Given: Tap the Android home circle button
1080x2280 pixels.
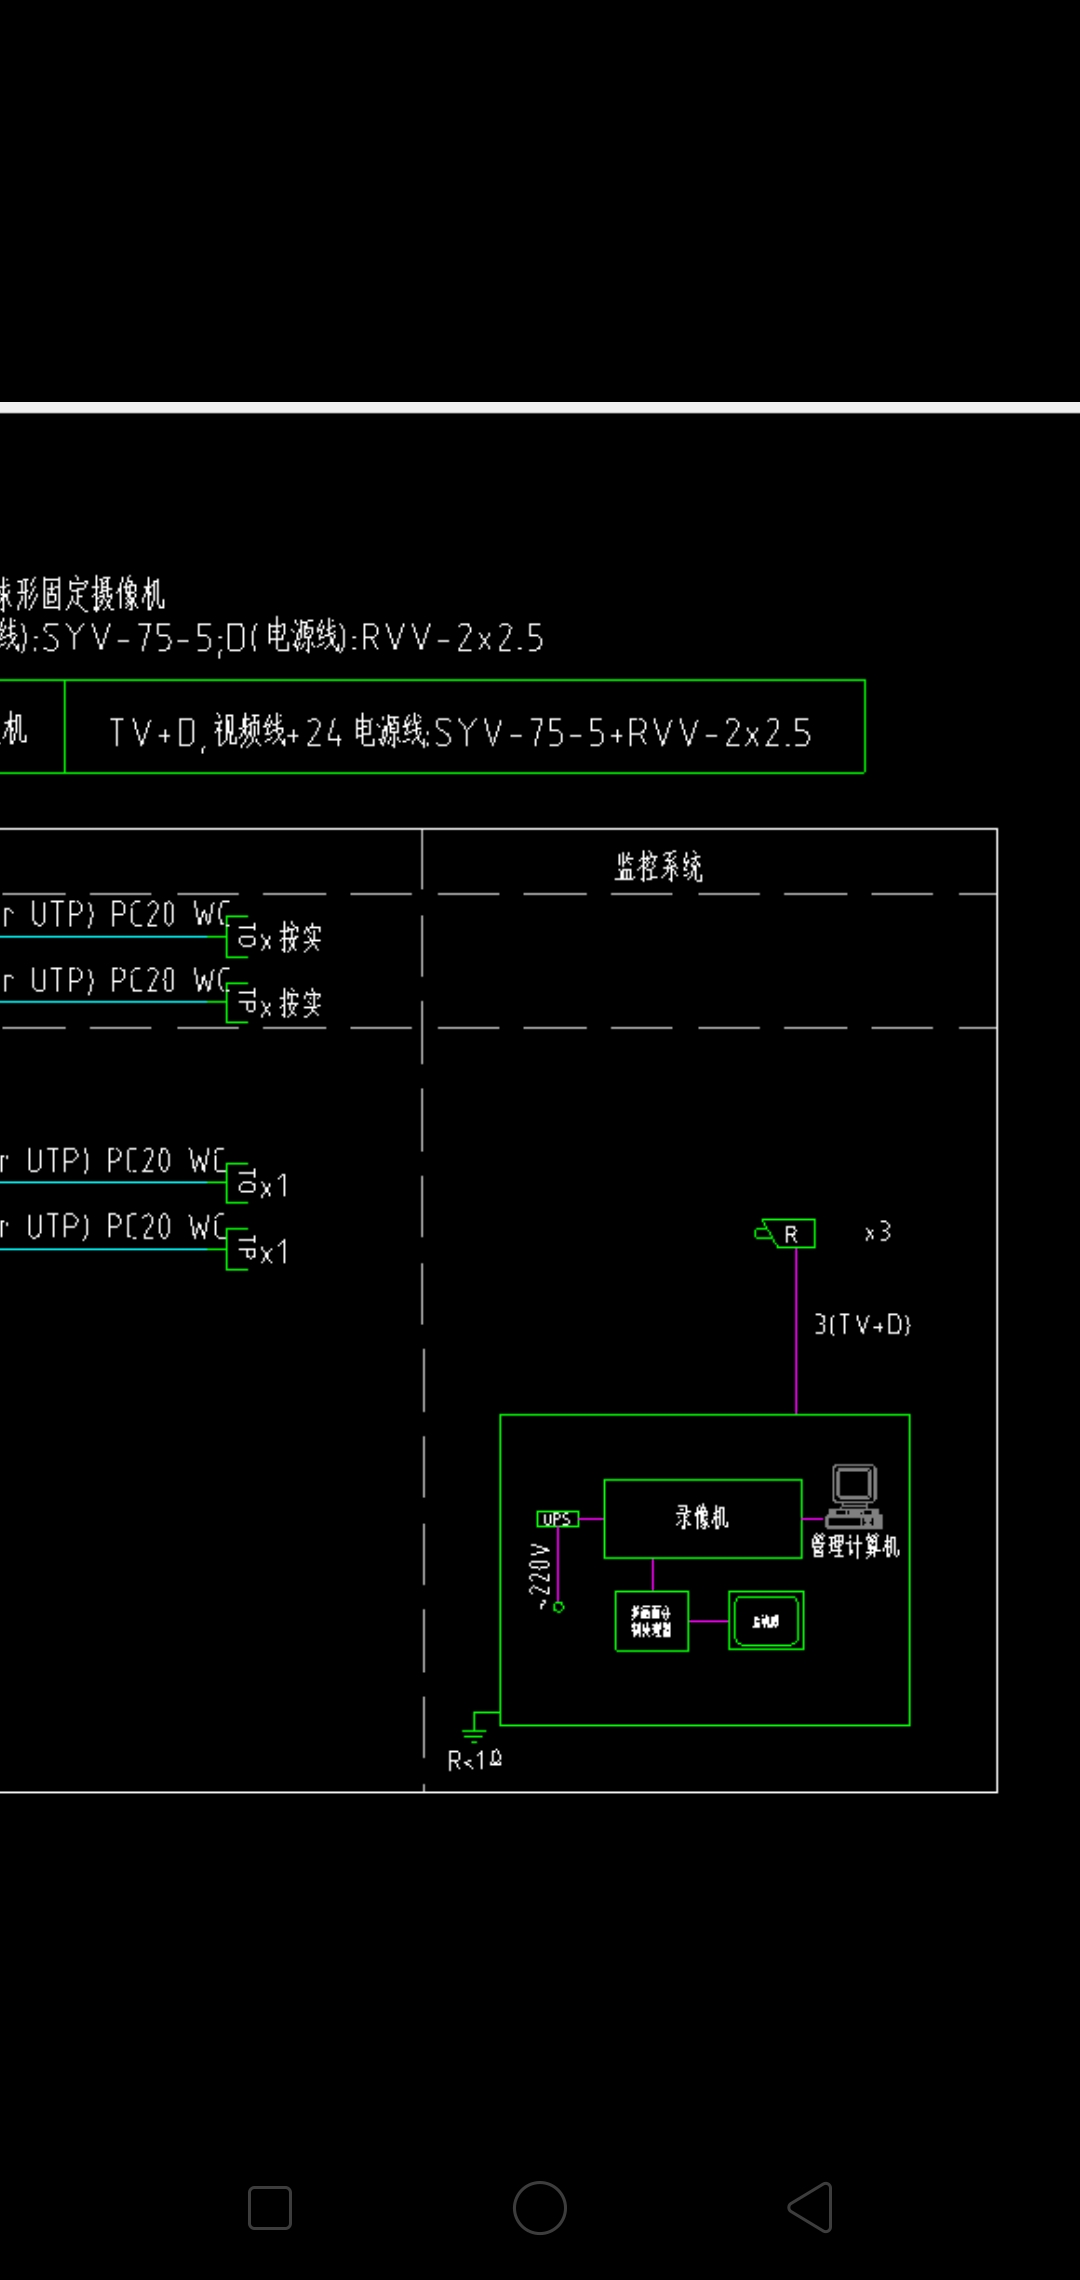Looking at the screenshot, I should [x=540, y=2207].
